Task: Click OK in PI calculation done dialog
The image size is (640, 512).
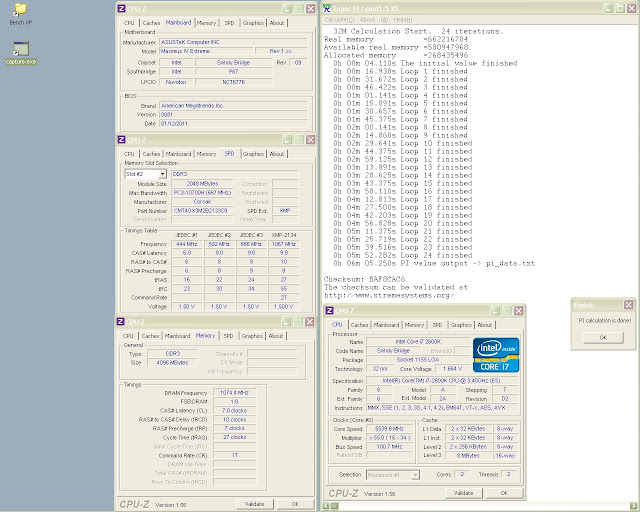Action: 603,338
